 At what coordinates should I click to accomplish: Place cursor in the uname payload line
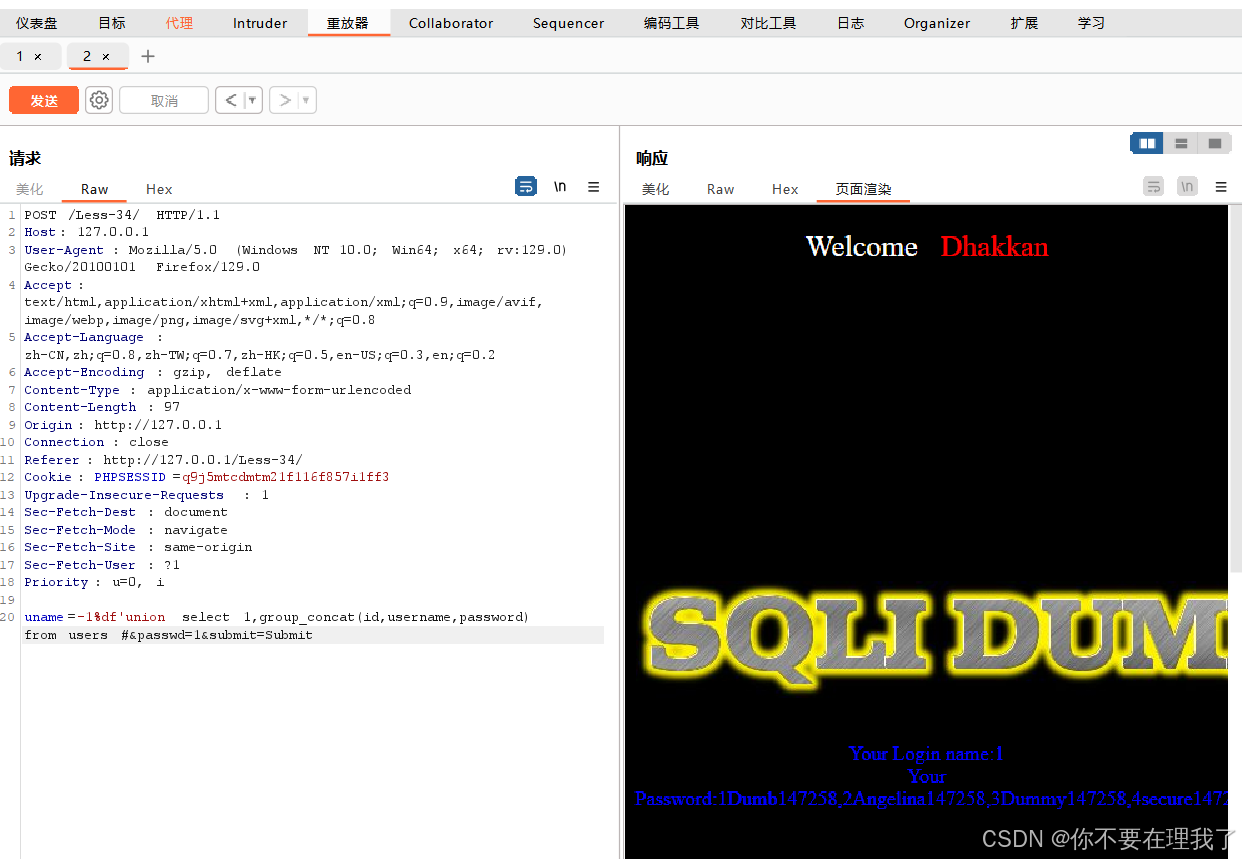[277, 617]
